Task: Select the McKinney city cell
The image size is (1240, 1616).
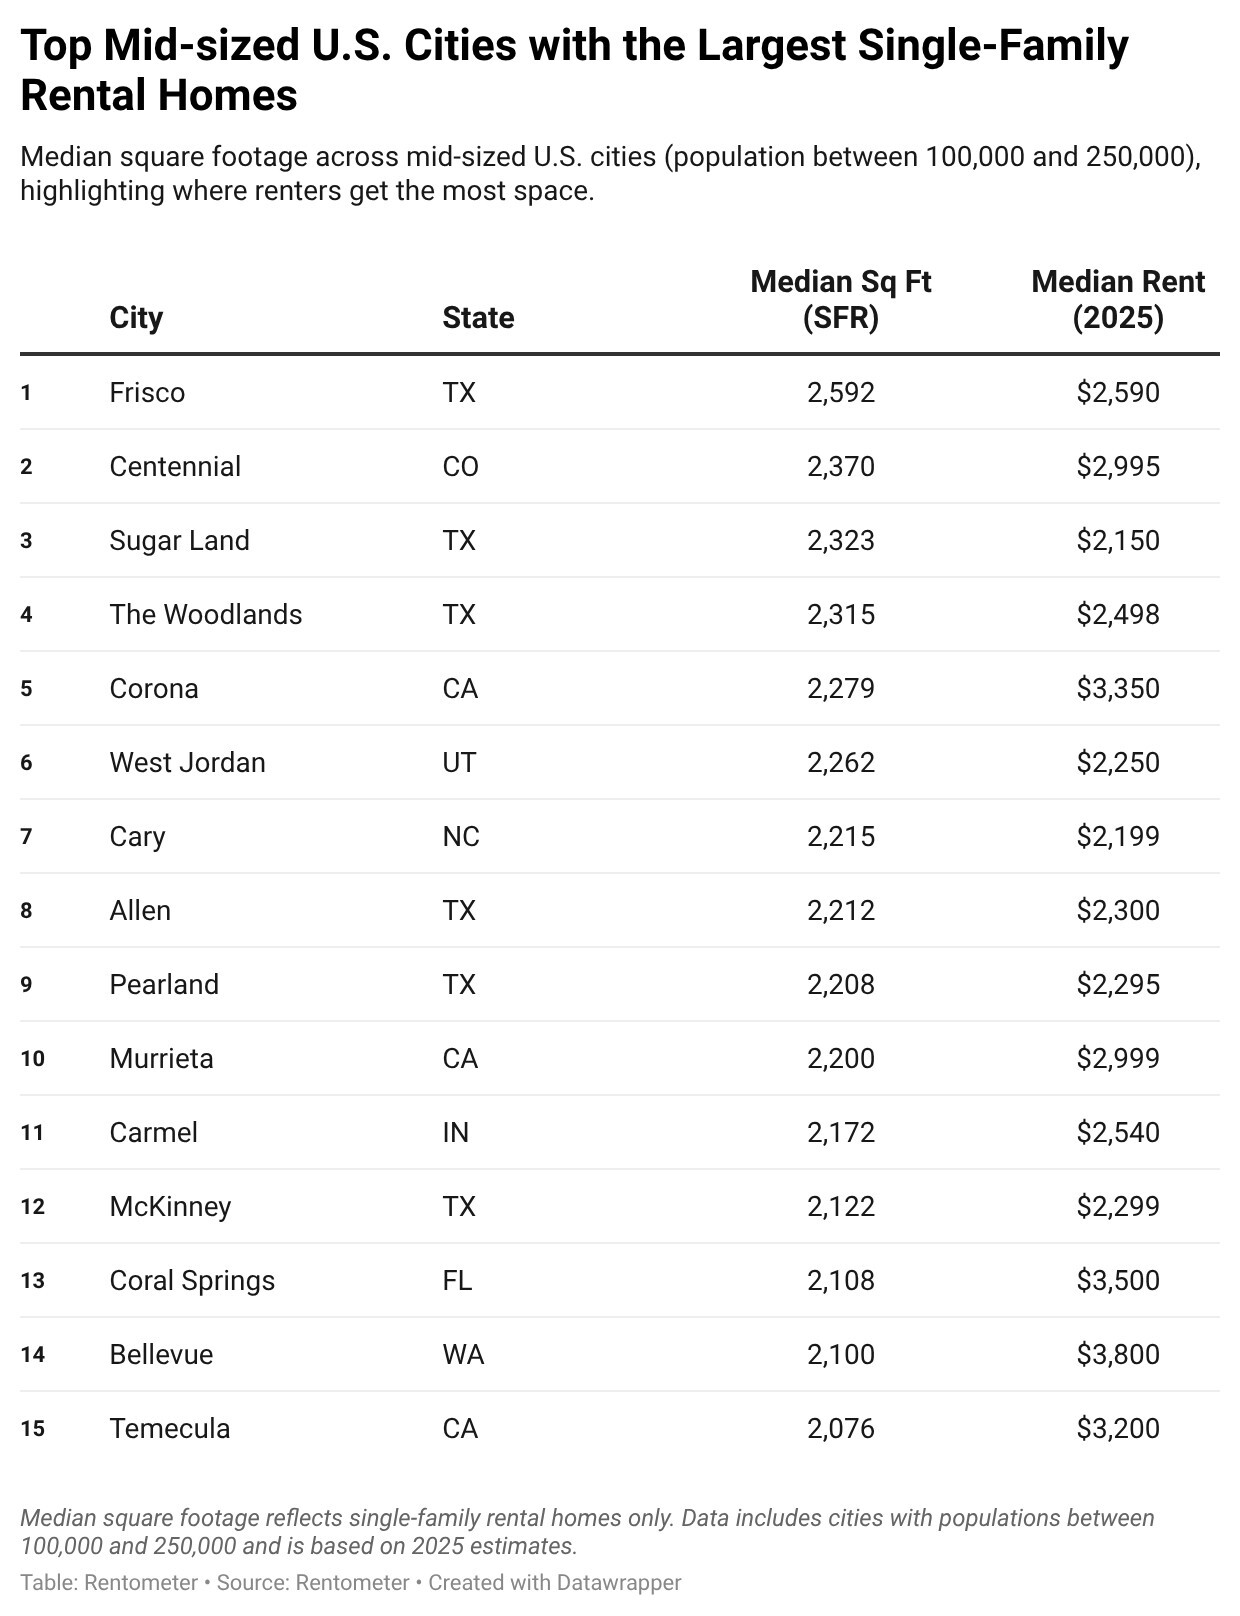Action: 170,1206
